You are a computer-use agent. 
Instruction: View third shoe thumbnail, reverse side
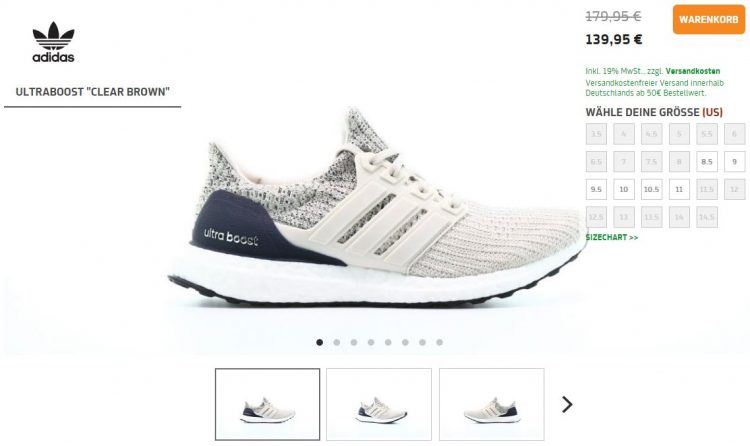click(492, 404)
